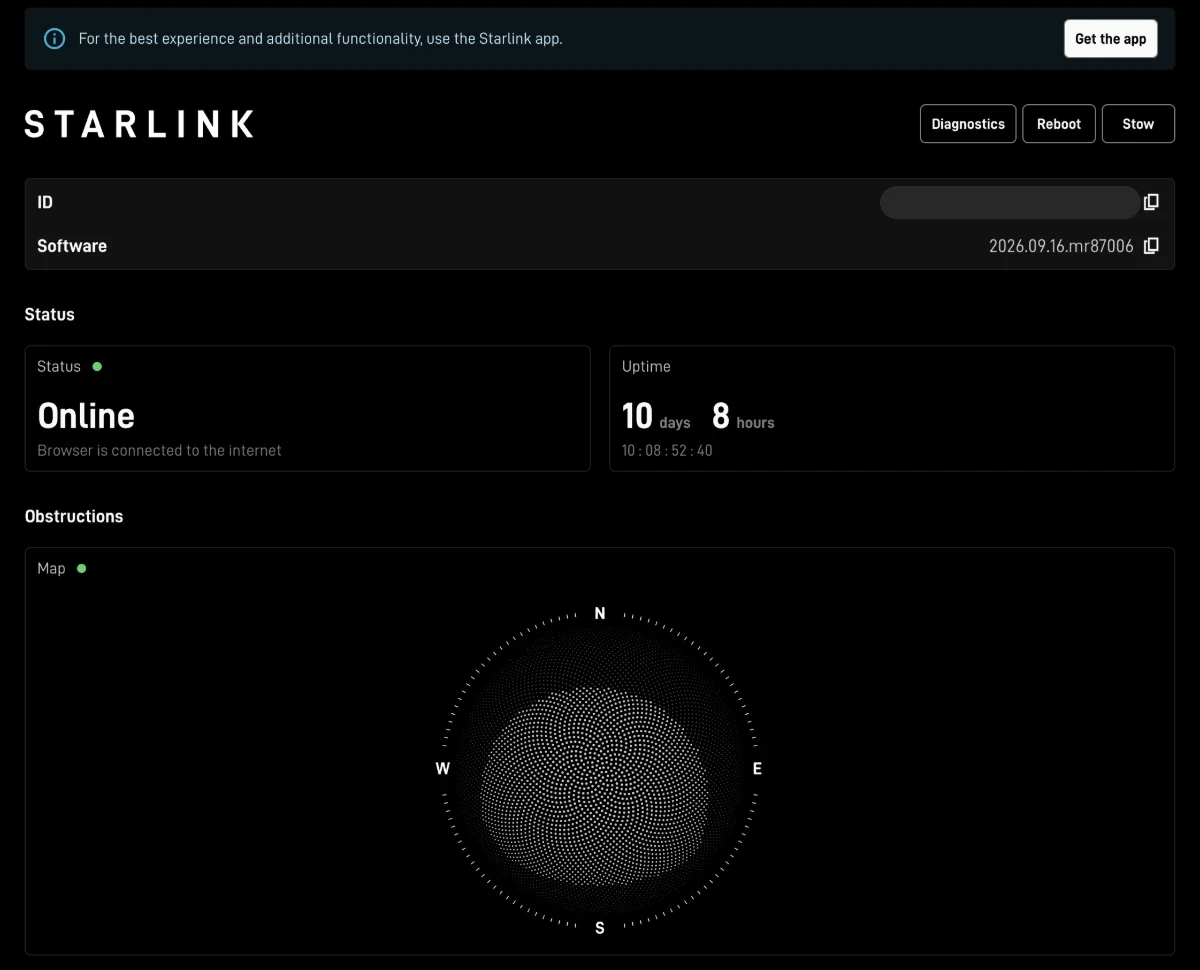Click the STARLINK logo
The image size is (1200, 970).
139,124
